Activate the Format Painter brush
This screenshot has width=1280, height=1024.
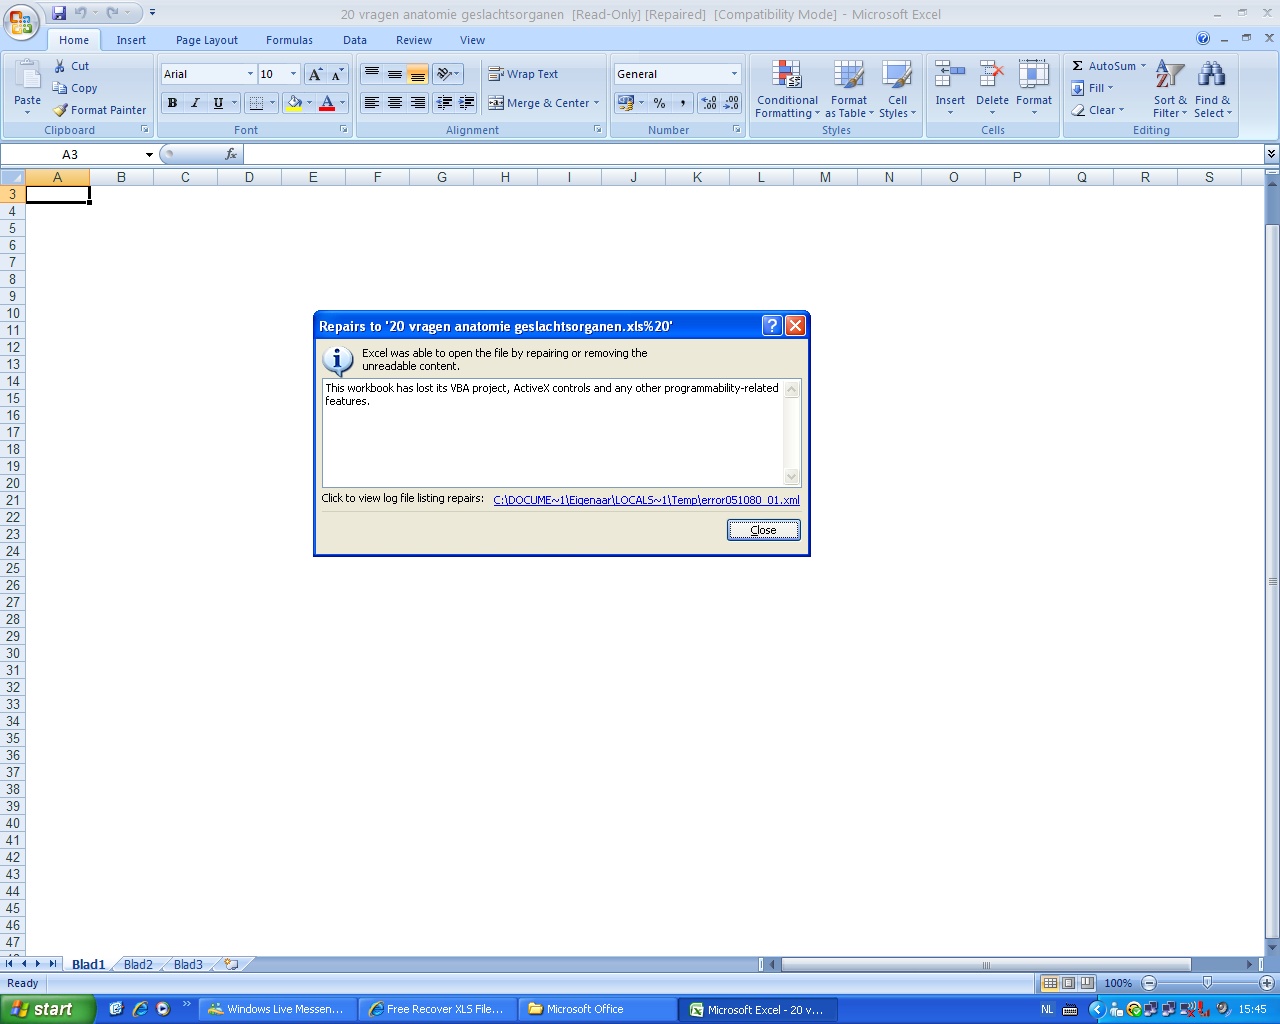99,110
